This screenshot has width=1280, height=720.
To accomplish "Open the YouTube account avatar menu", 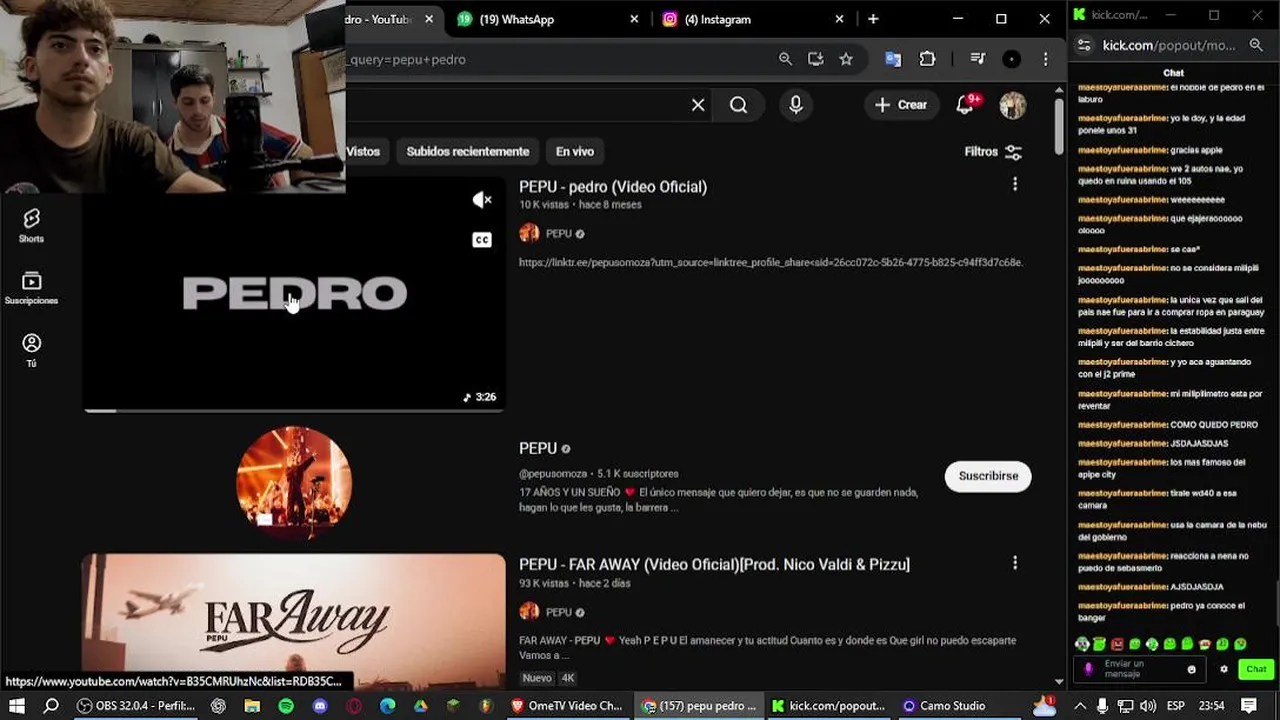I will (1013, 105).
